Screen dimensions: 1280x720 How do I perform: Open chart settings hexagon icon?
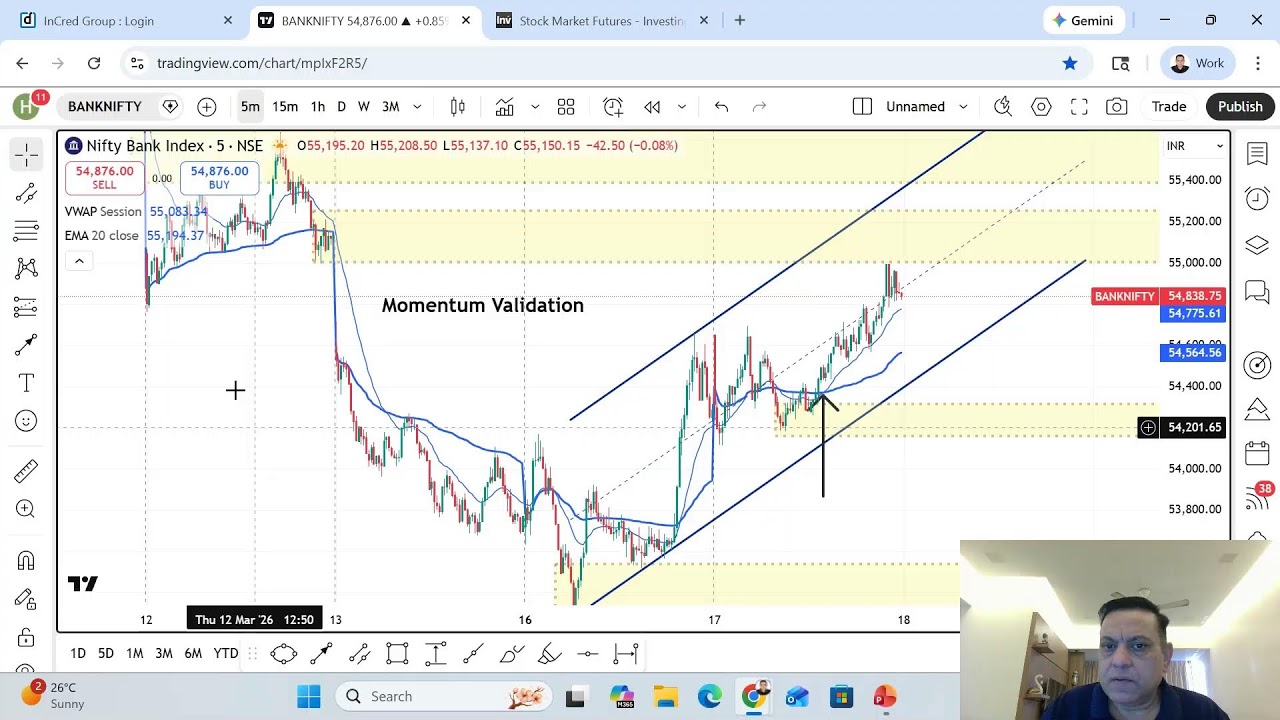[1041, 107]
